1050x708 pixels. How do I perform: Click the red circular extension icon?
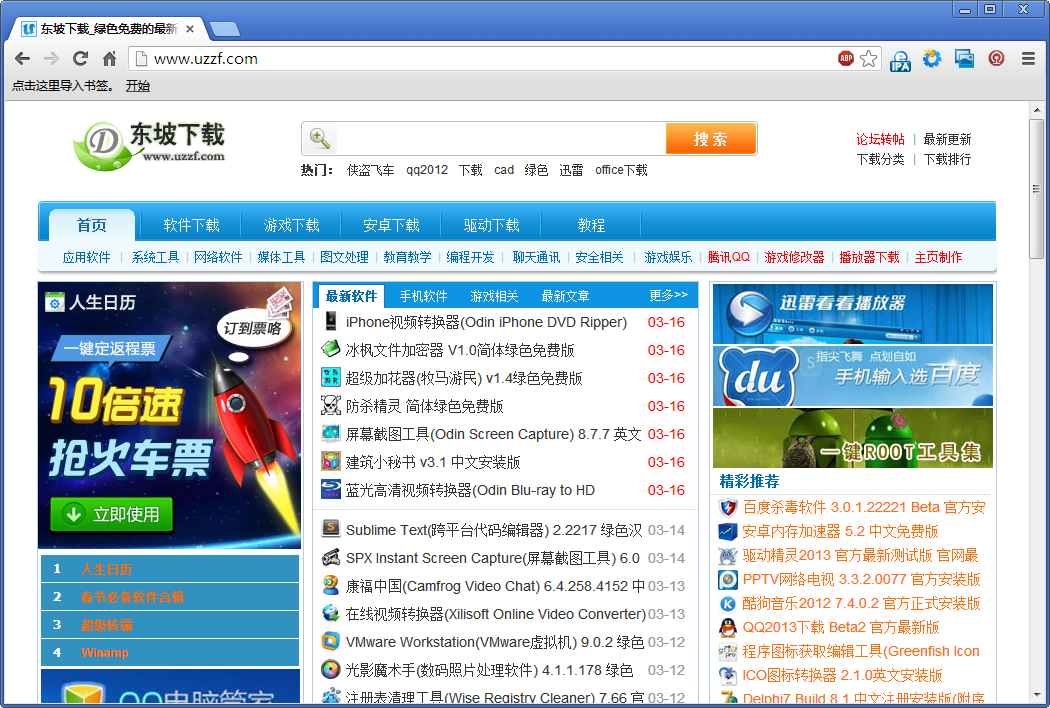(x=996, y=59)
